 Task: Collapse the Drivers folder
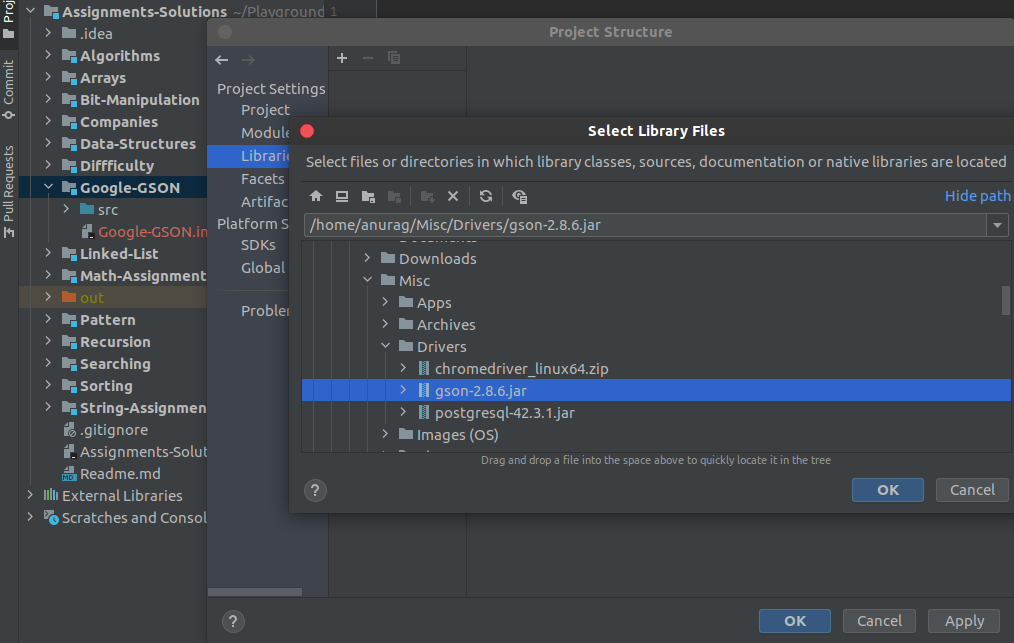[386, 347]
